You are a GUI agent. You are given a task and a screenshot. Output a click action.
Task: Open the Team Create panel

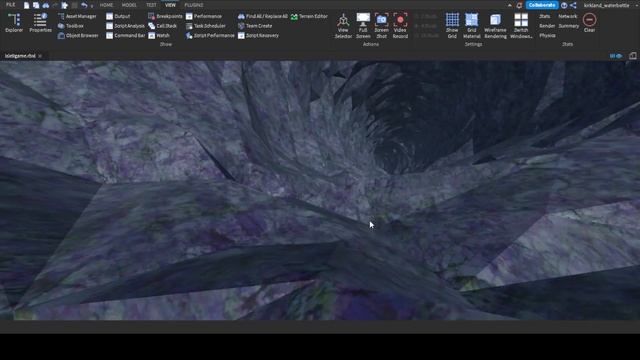click(x=255, y=26)
